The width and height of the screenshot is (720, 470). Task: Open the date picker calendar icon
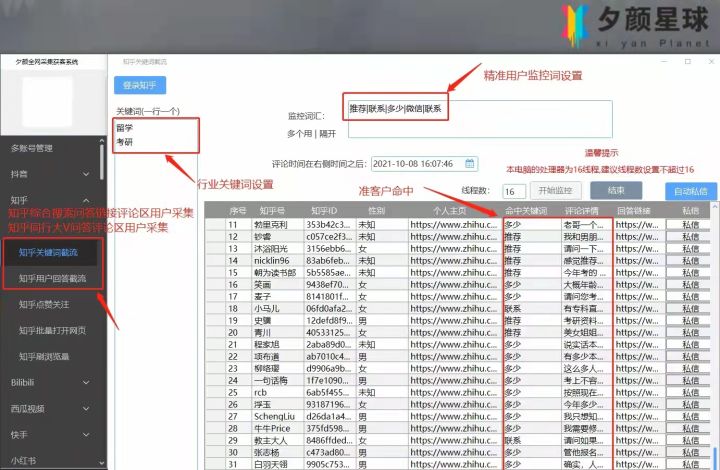470,163
